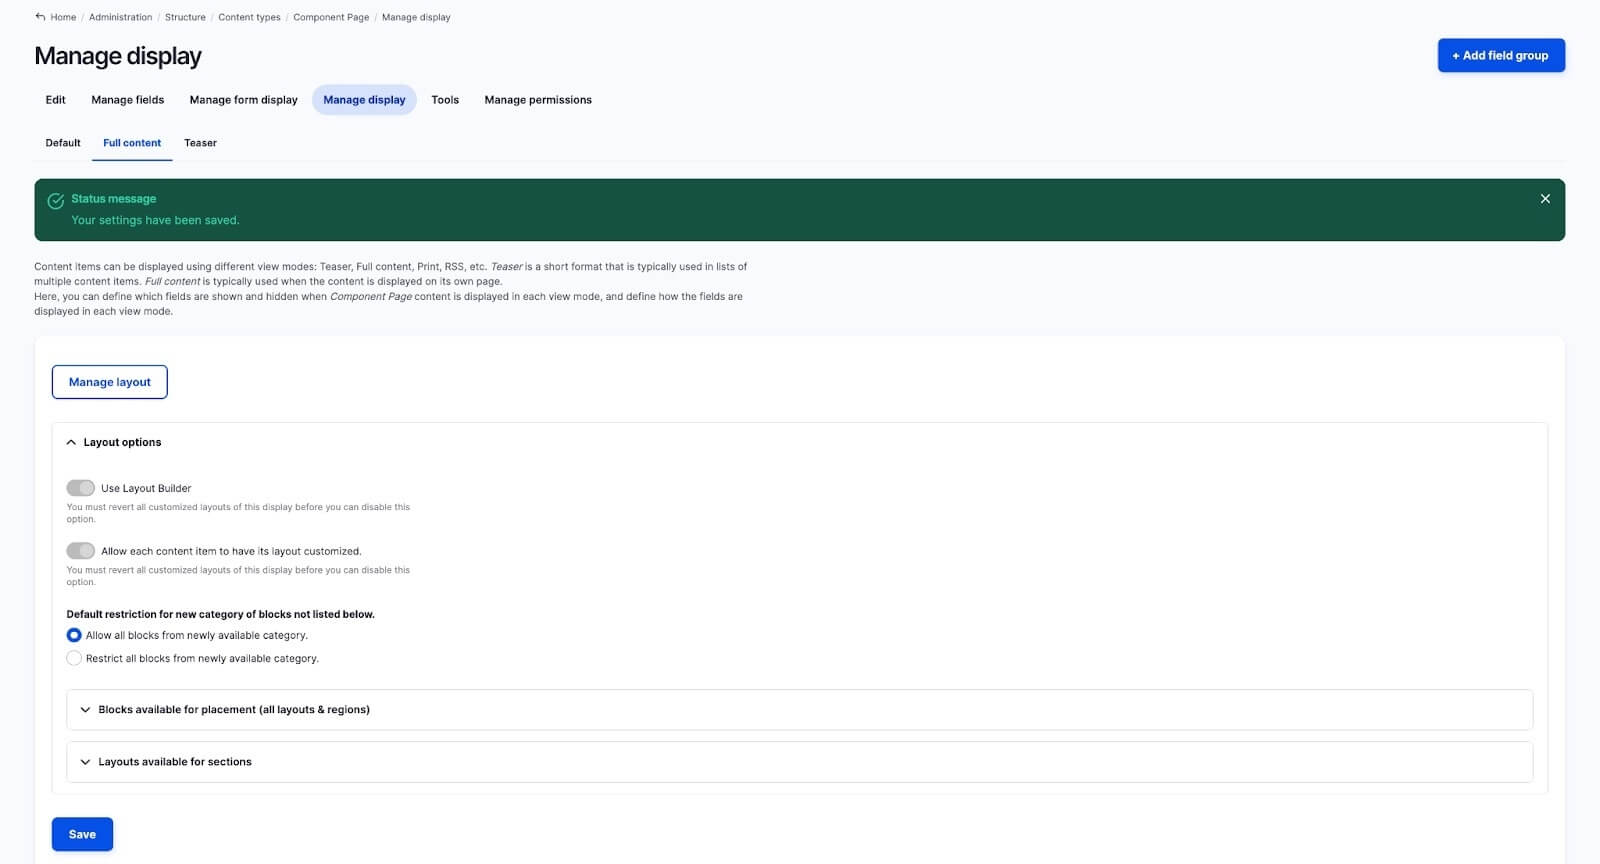Select Restrict all blocks from newly available category
The height and width of the screenshot is (864, 1600).
click(x=74, y=658)
